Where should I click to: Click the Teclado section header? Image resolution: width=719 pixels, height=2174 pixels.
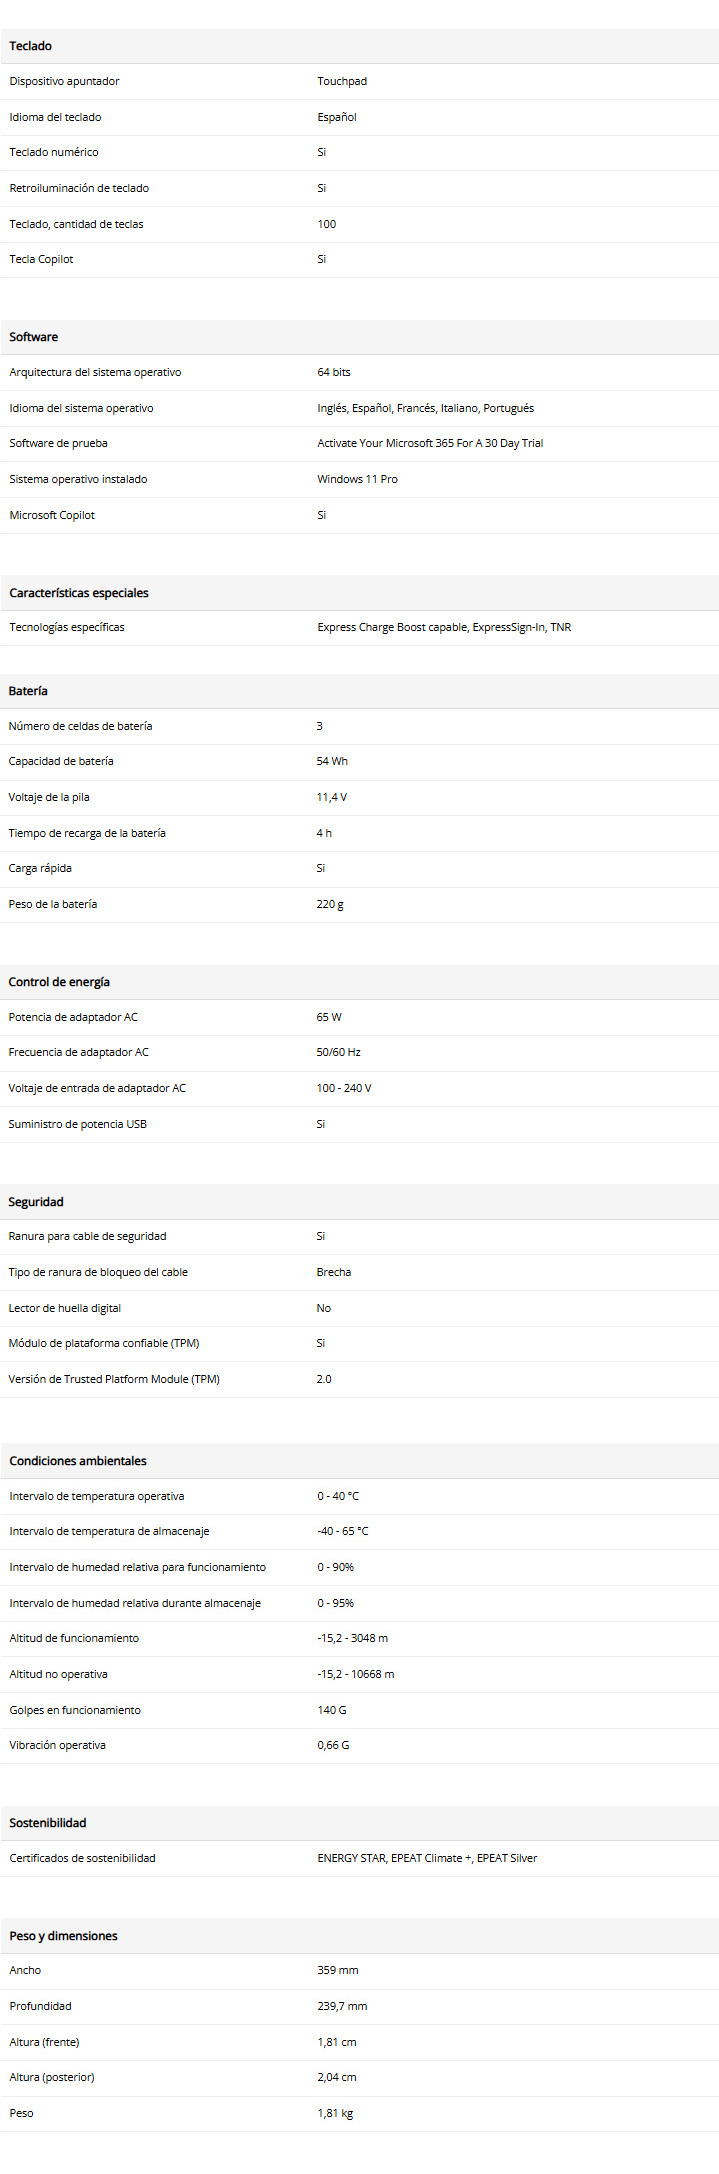pos(31,46)
